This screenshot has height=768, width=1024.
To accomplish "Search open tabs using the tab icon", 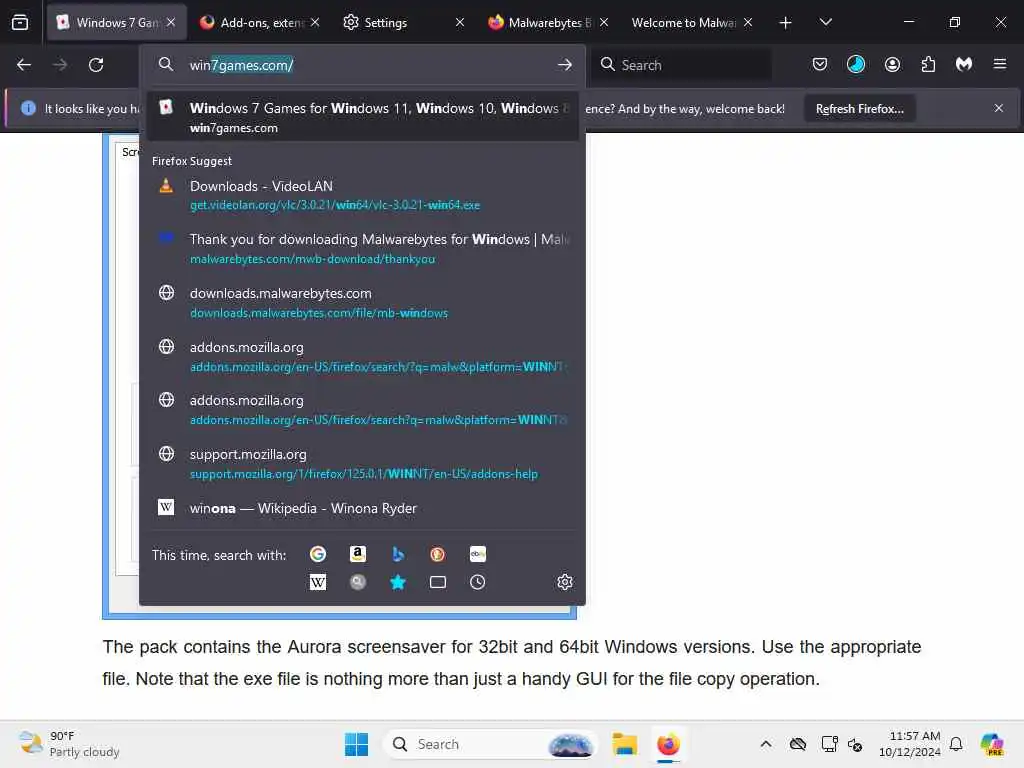I will point(438,582).
